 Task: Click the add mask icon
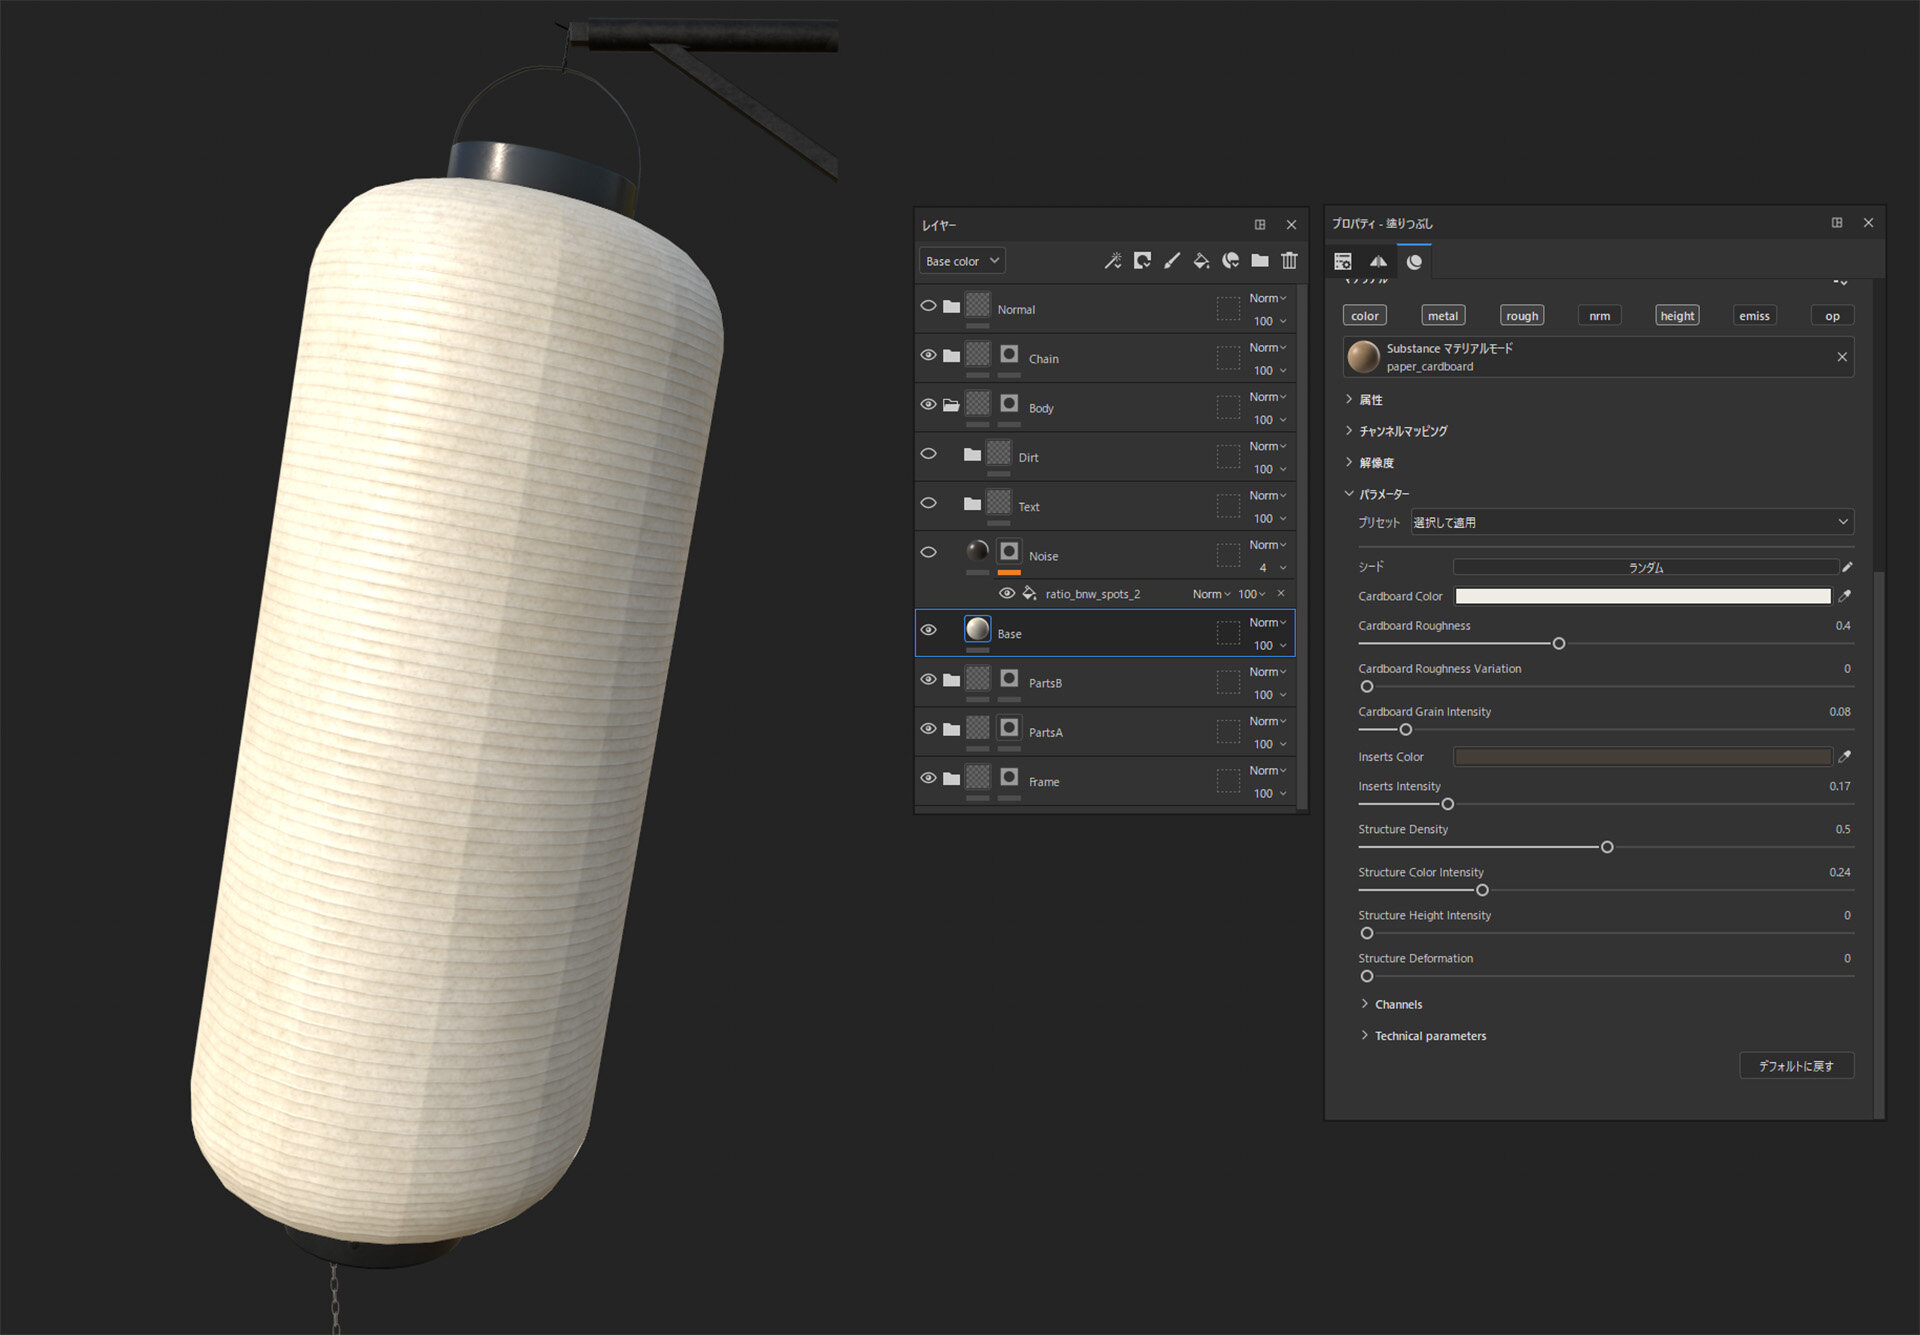pyautogui.click(x=1142, y=261)
